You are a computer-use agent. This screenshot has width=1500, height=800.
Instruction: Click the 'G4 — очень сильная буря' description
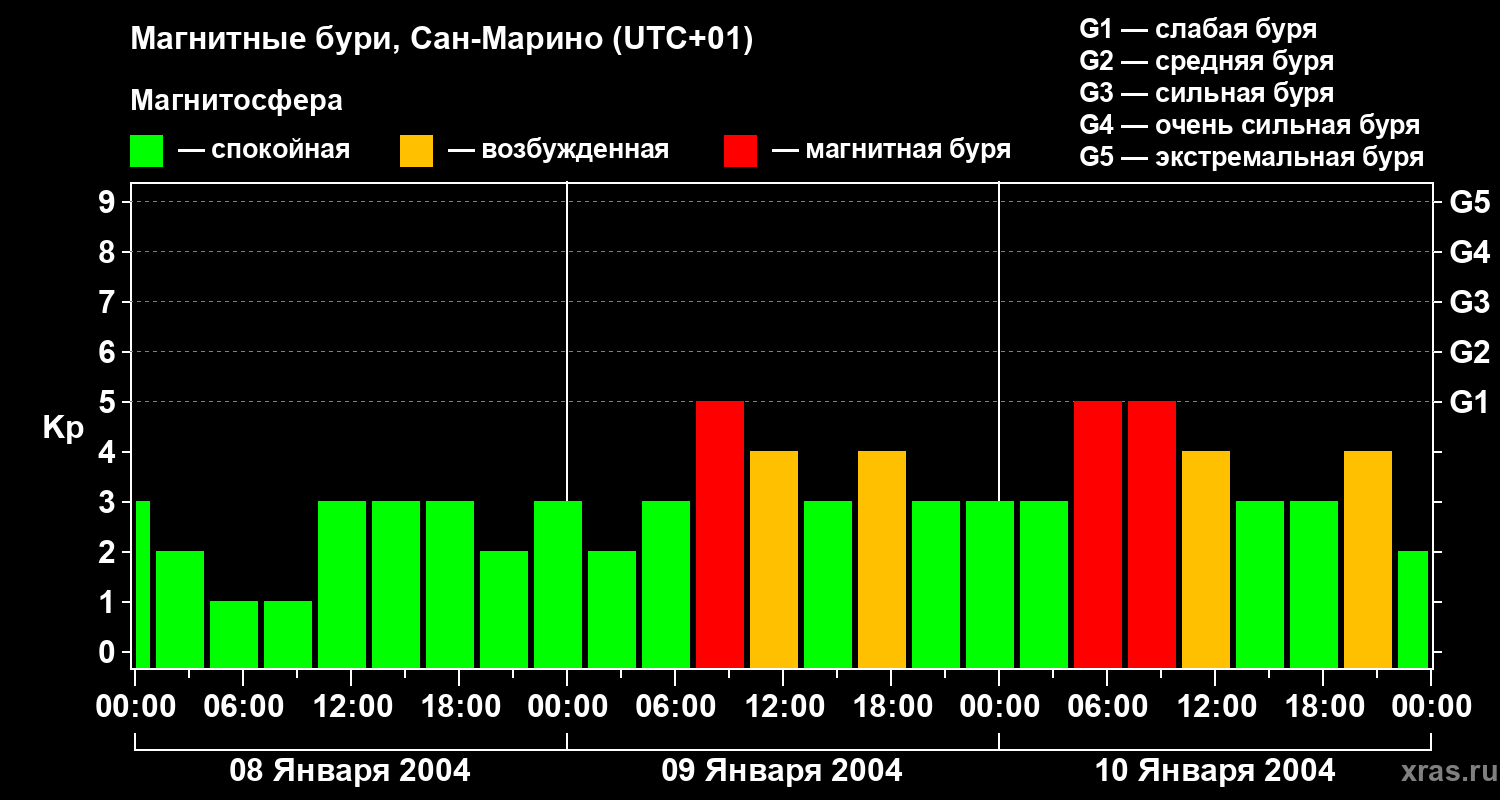coord(1250,125)
